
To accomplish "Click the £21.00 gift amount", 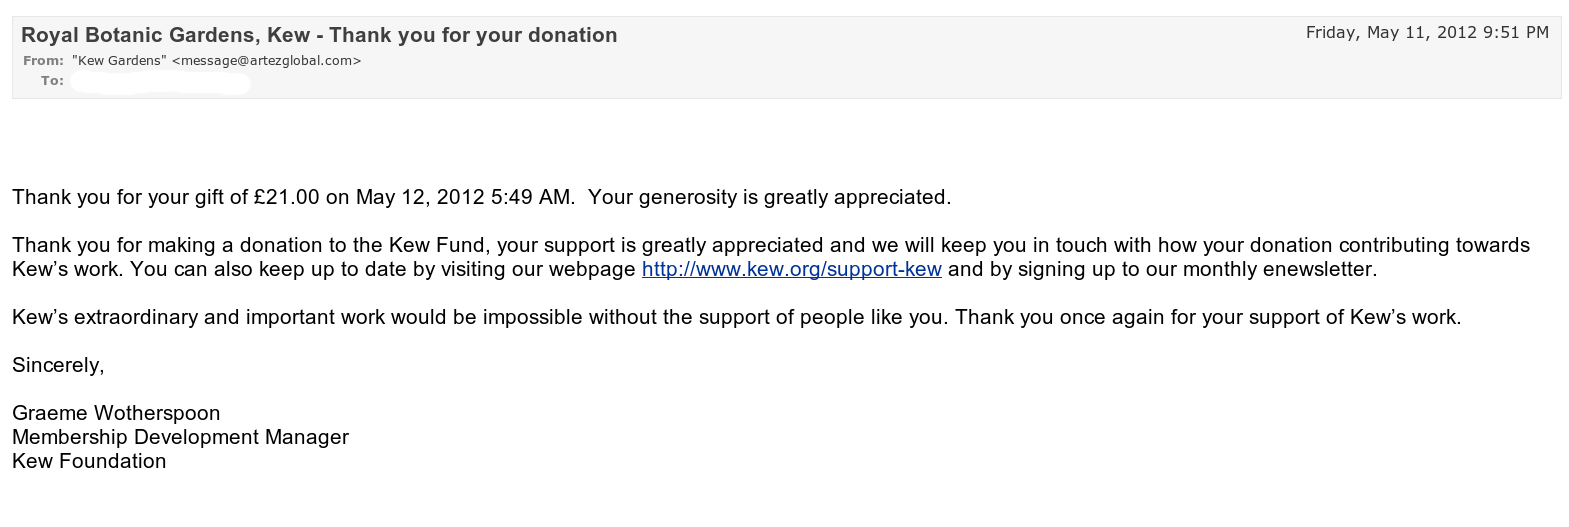I will (x=286, y=197).
